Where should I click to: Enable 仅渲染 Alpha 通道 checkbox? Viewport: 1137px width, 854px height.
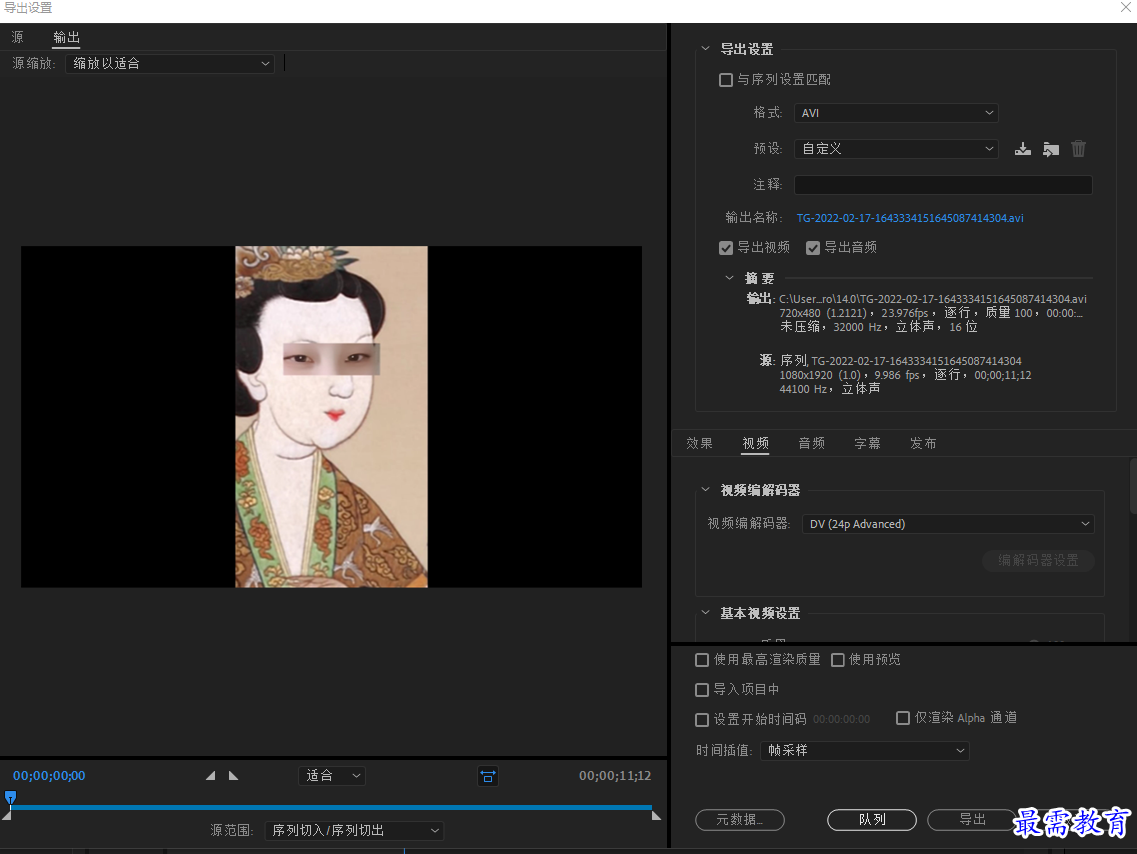coord(903,718)
